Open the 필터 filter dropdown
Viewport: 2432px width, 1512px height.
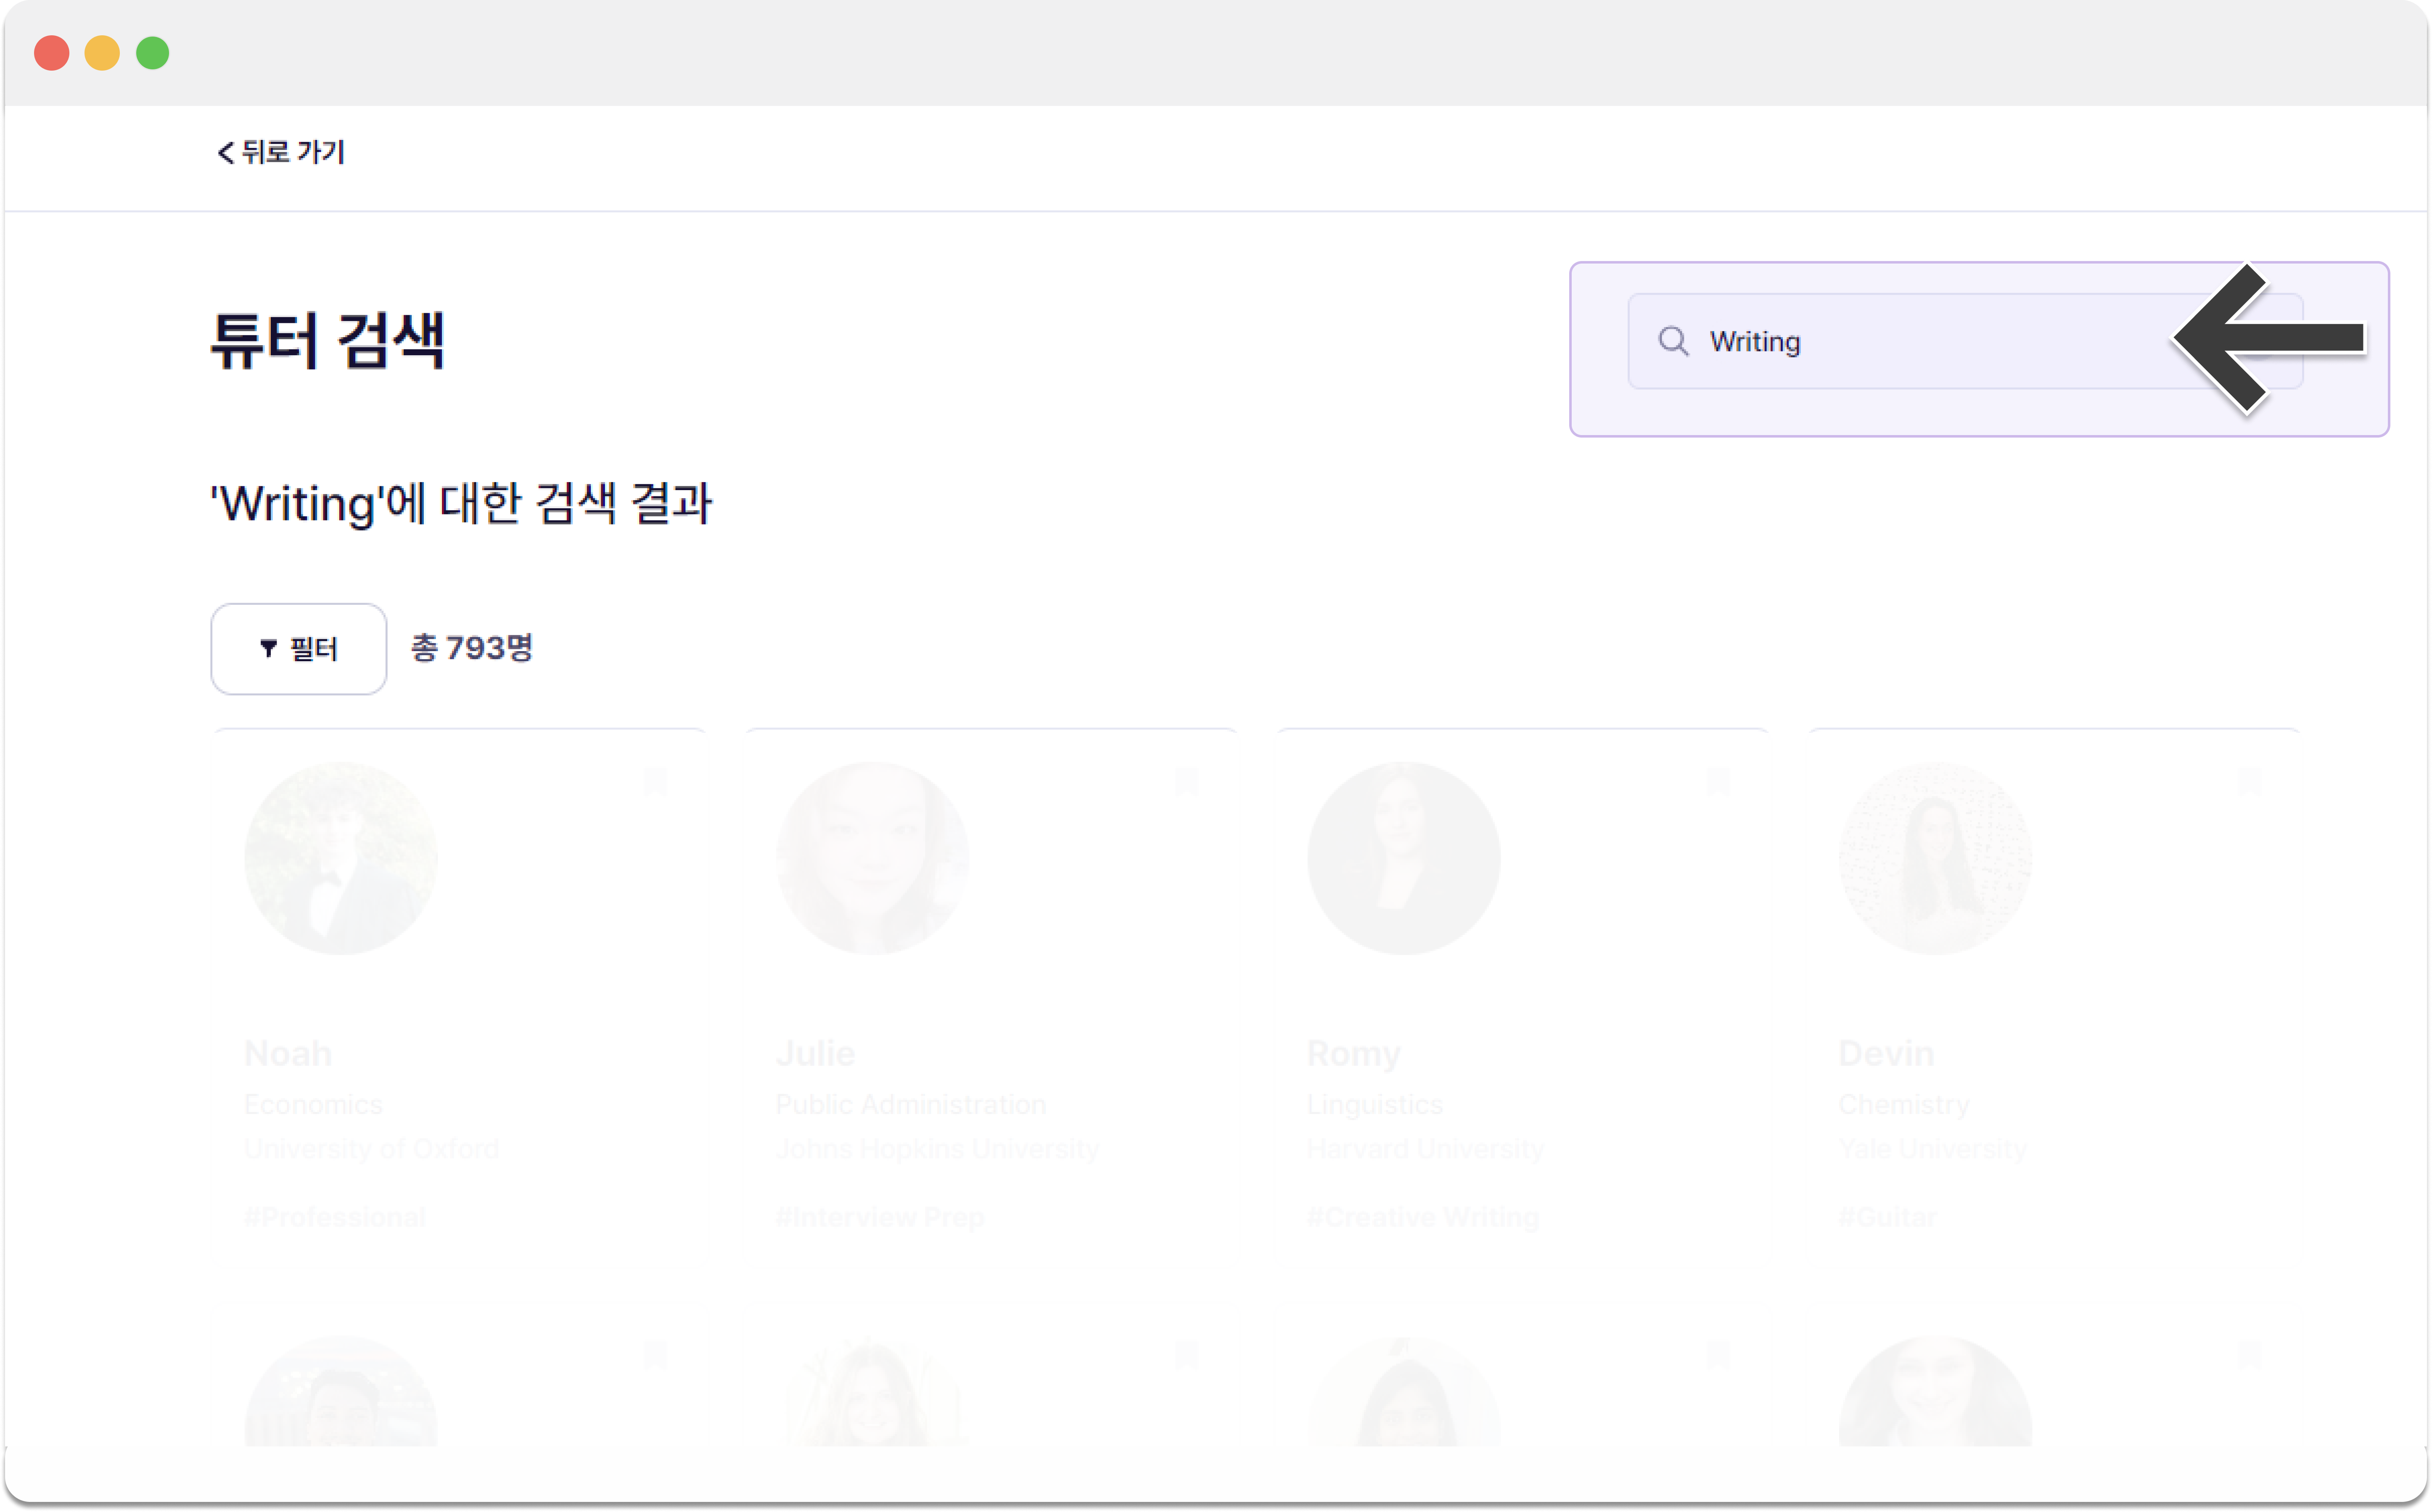298,648
